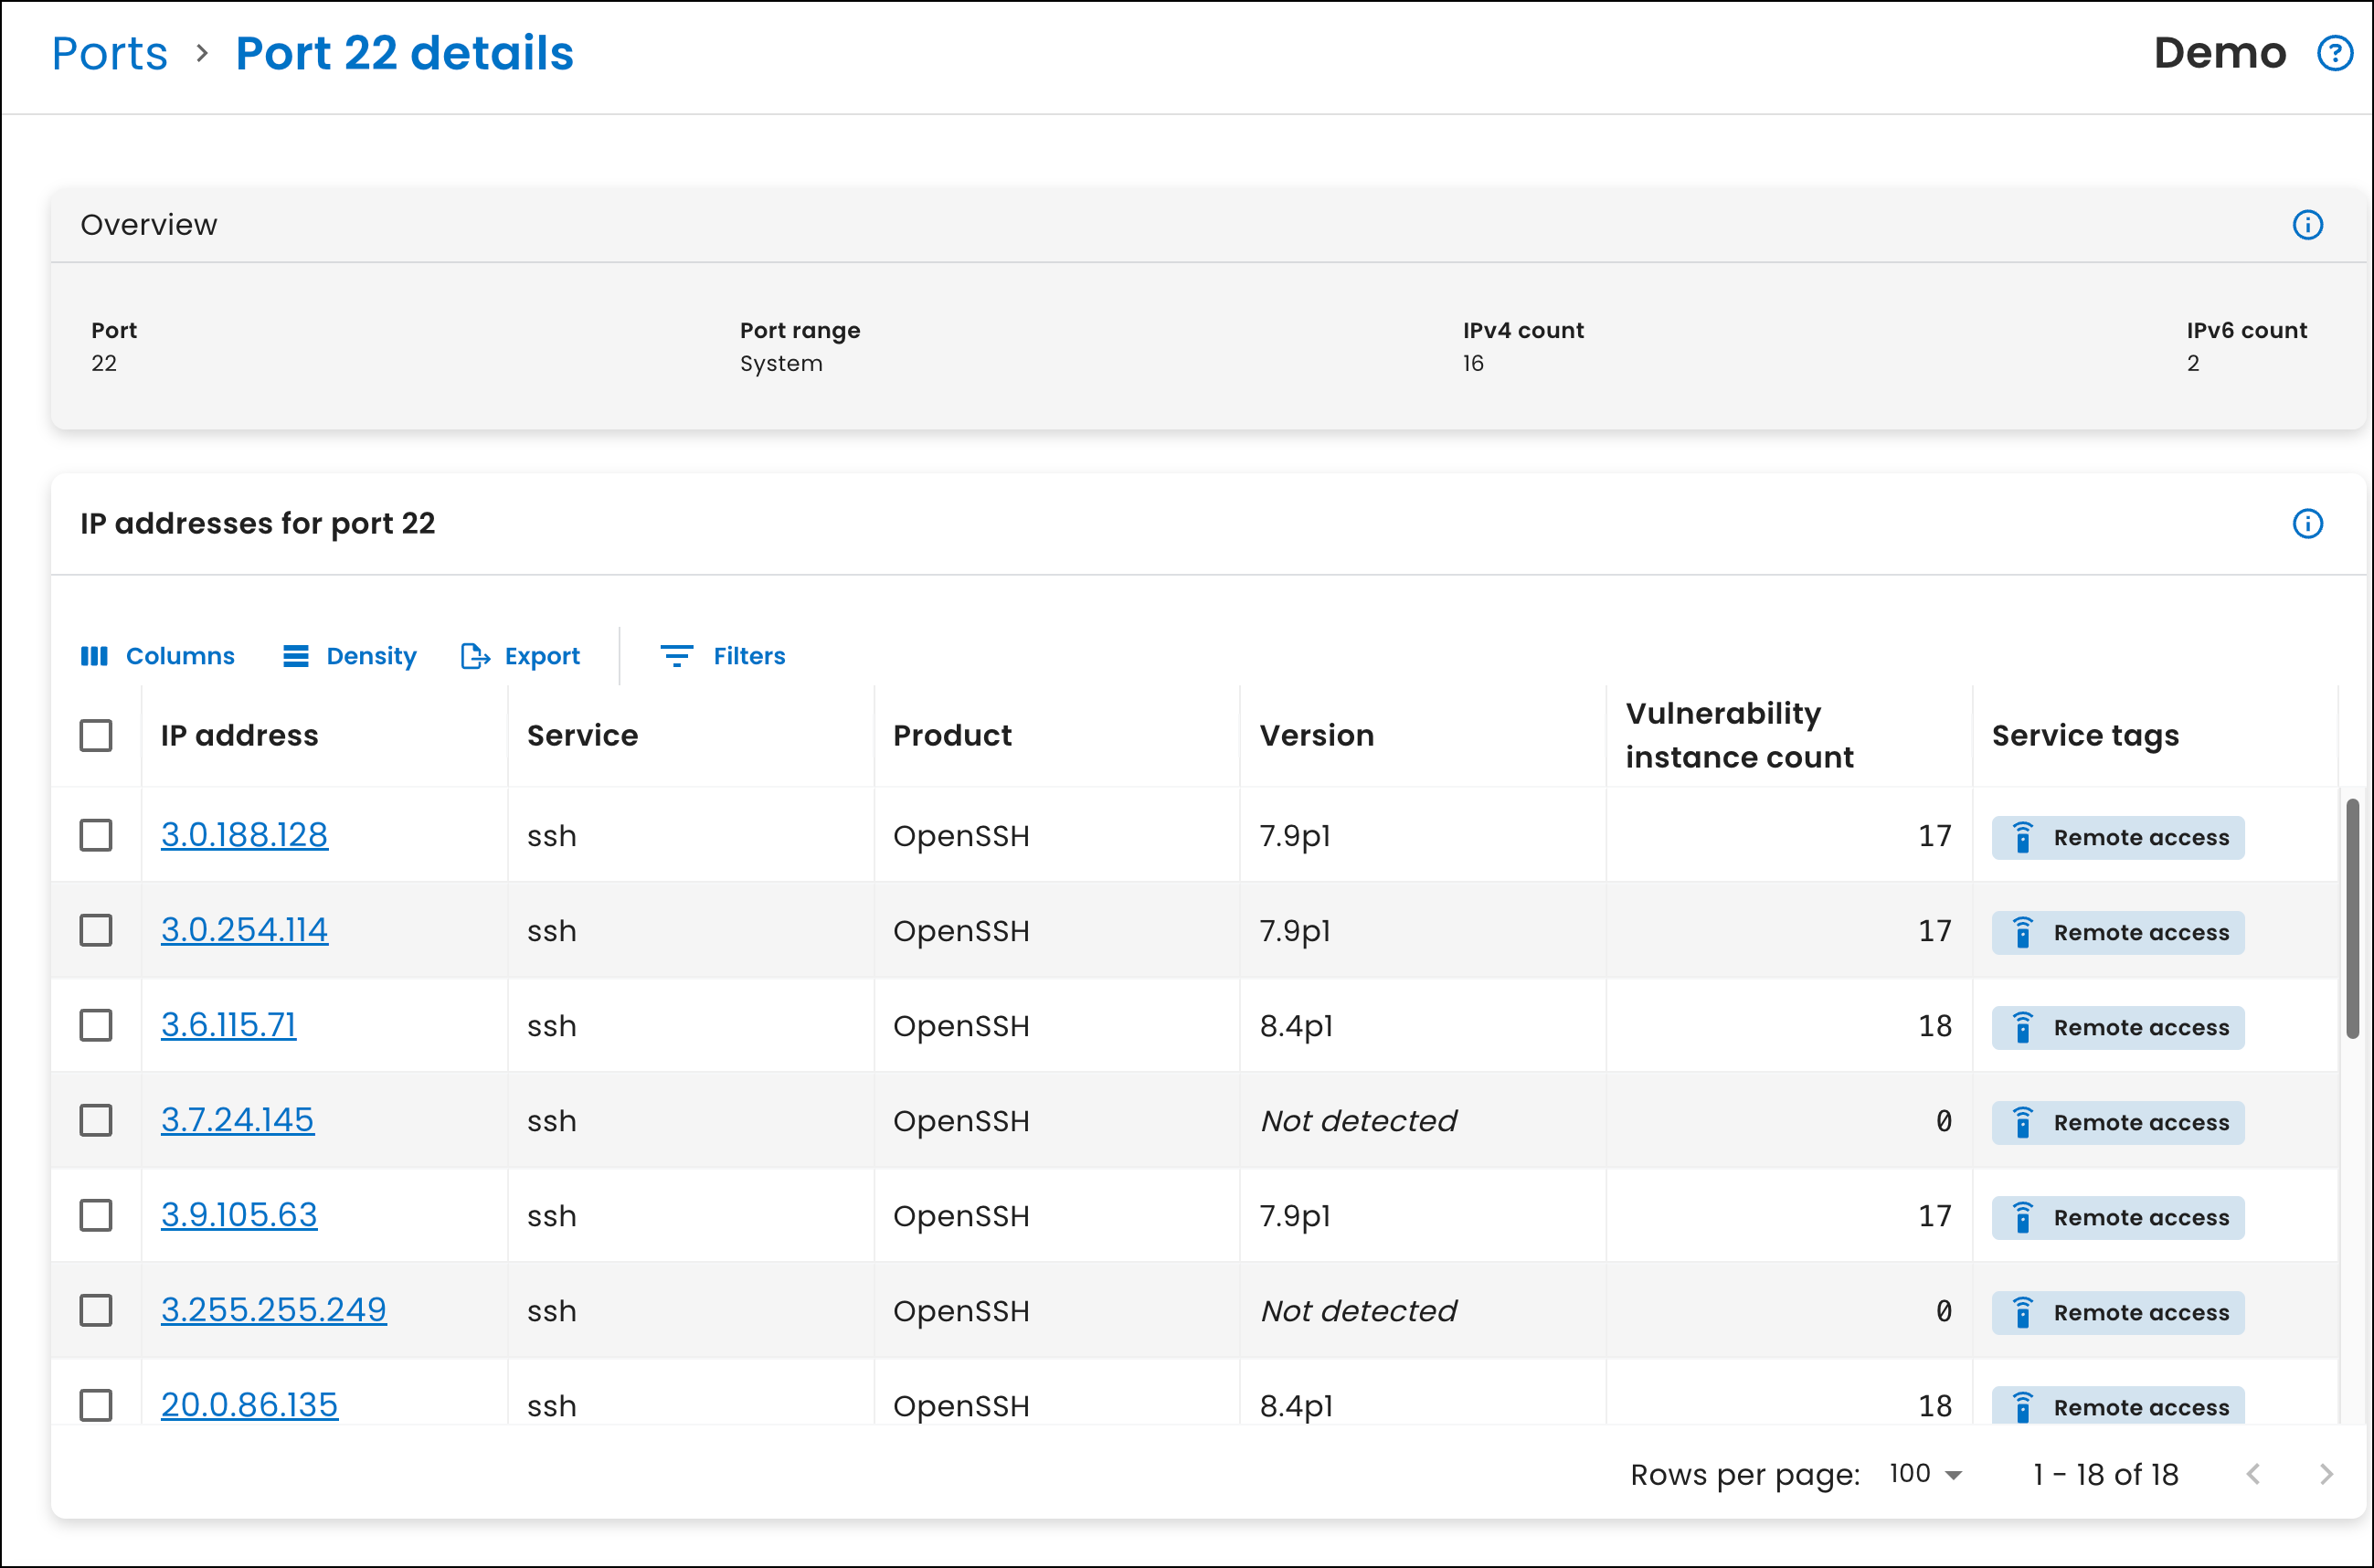
Task: Click the Remote access tag for 20.0.86.135
Action: (2117, 1405)
